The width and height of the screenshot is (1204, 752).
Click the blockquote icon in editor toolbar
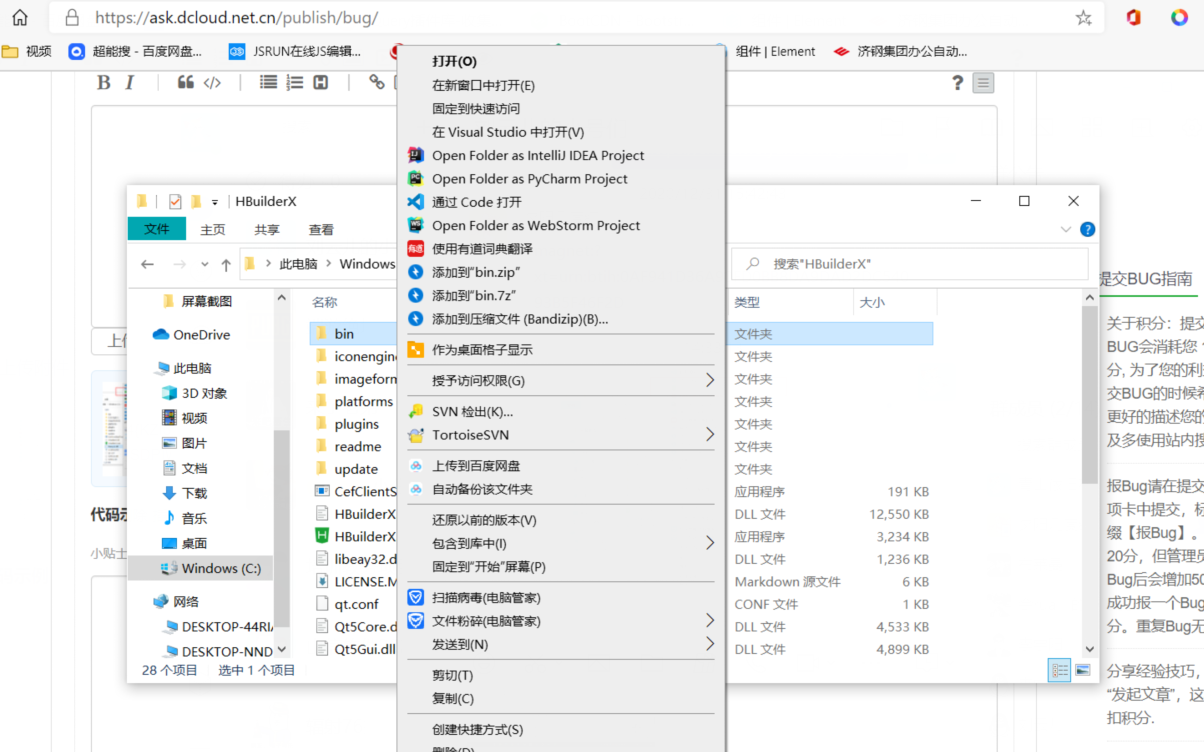pos(185,83)
